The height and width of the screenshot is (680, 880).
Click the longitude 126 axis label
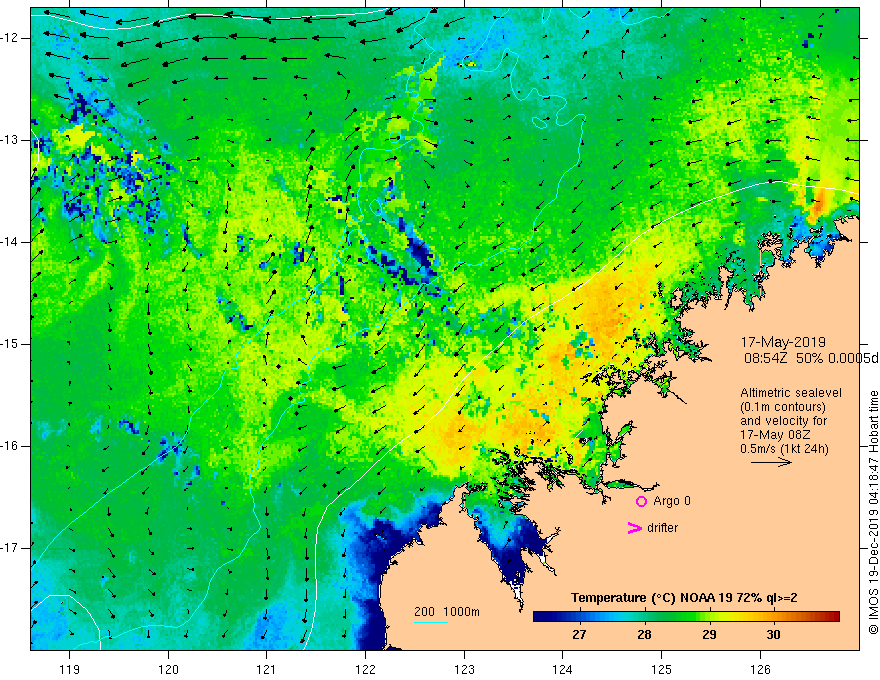click(760, 669)
